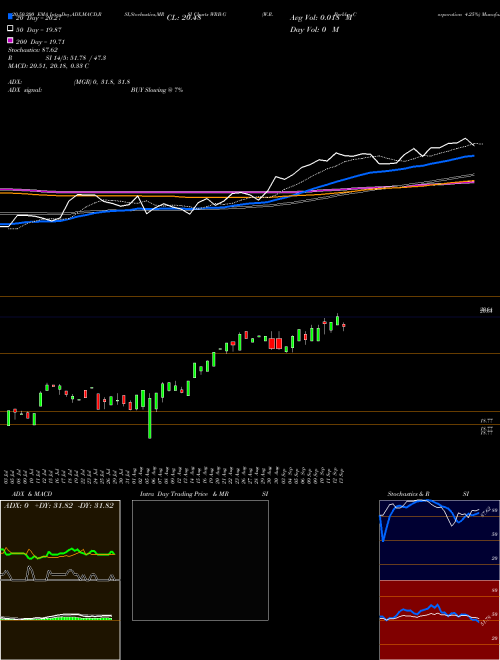Viewport: 500px width, 660px height.
Task: Click the white 50 Day legend swatch
Action: [10, 29]
